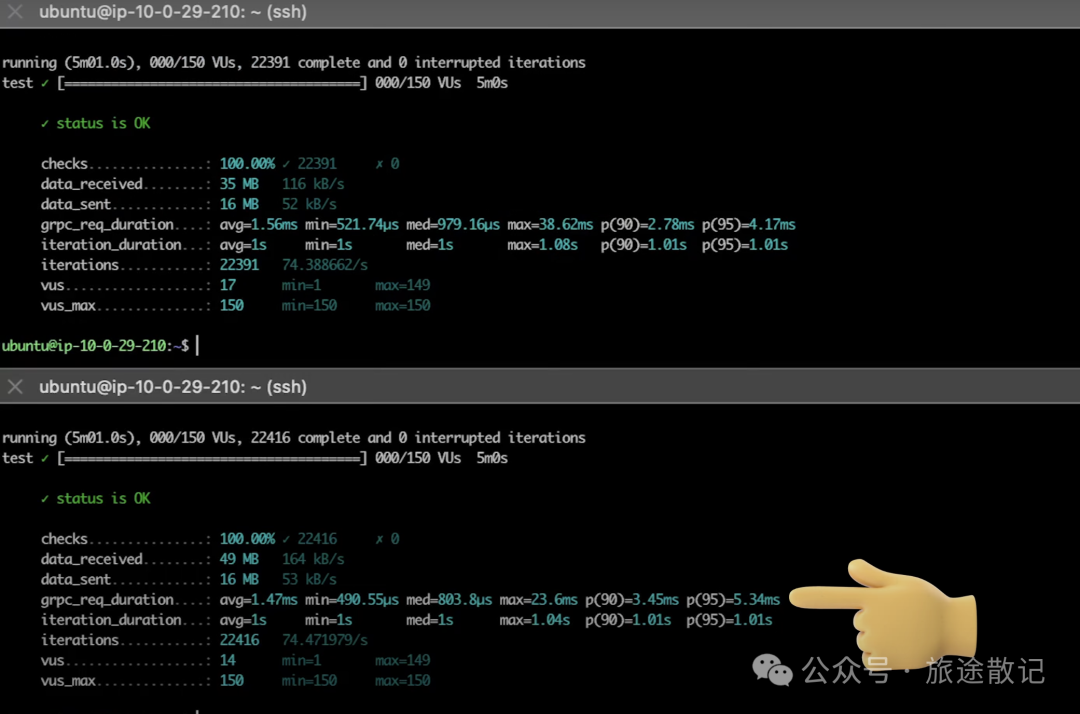This screenshot has width=1080, height=714.
Task: Click lower p(90)=3.45ms value
Action: click(632, 600)
